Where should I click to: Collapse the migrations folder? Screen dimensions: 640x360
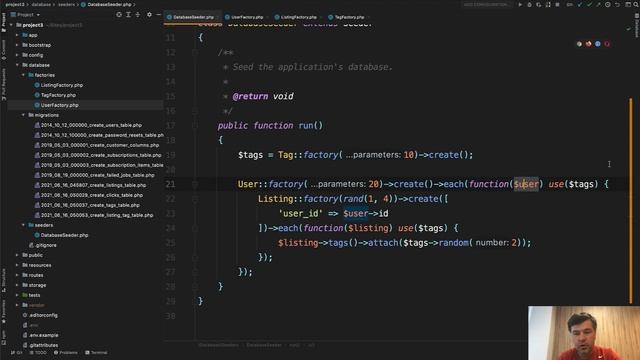coord(23,115)
